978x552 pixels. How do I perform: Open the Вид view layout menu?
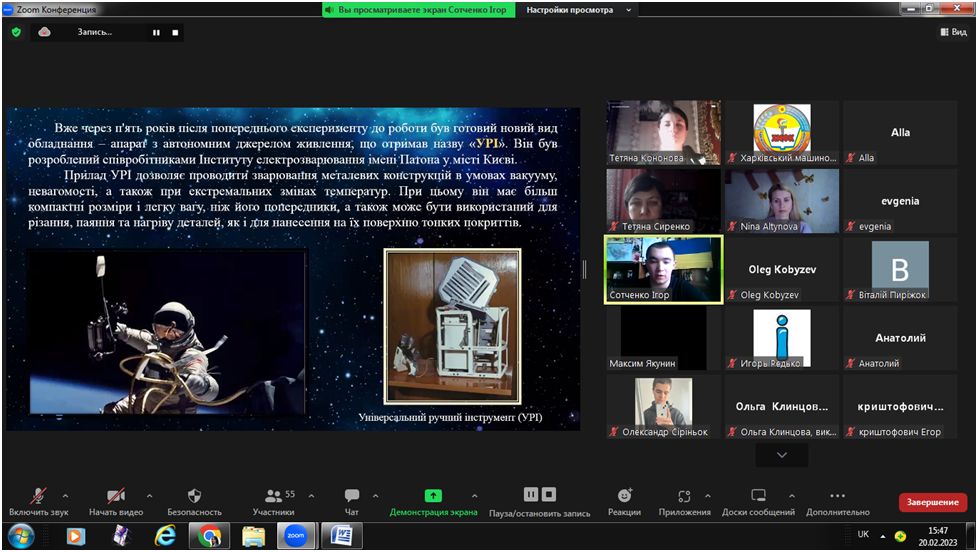pos(953,32)
